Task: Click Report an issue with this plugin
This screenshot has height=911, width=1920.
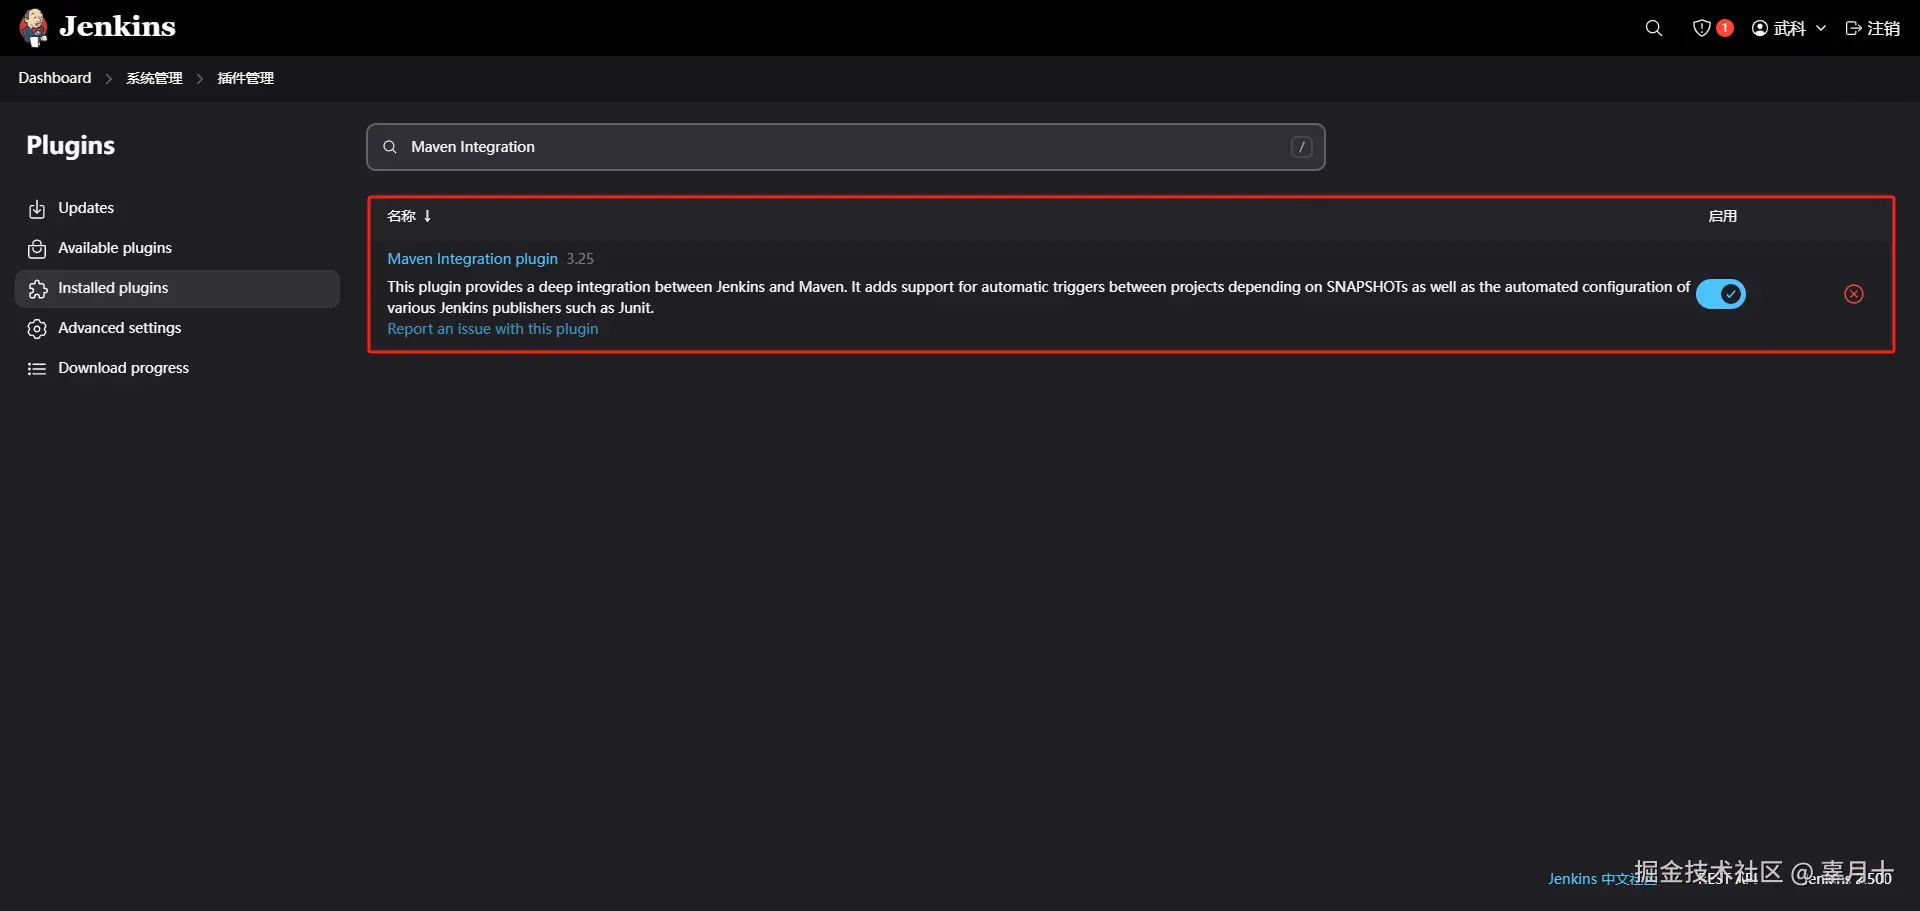Action: [493, 329]
